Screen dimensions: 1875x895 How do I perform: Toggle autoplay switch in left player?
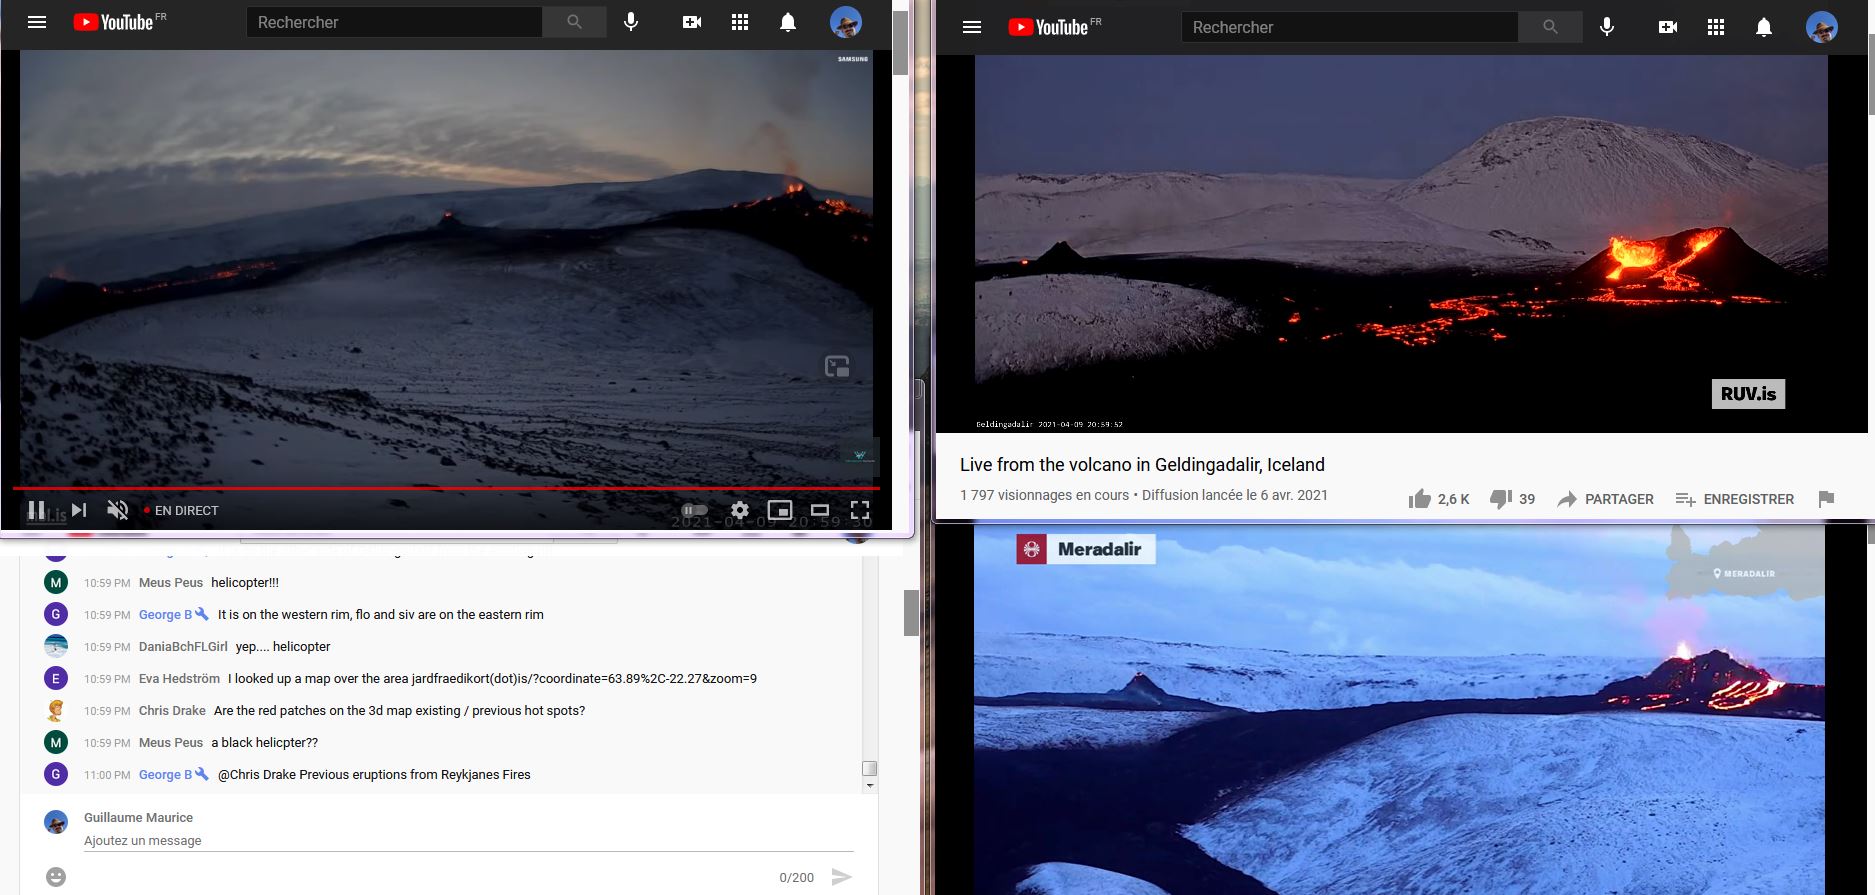pos(694,510)
